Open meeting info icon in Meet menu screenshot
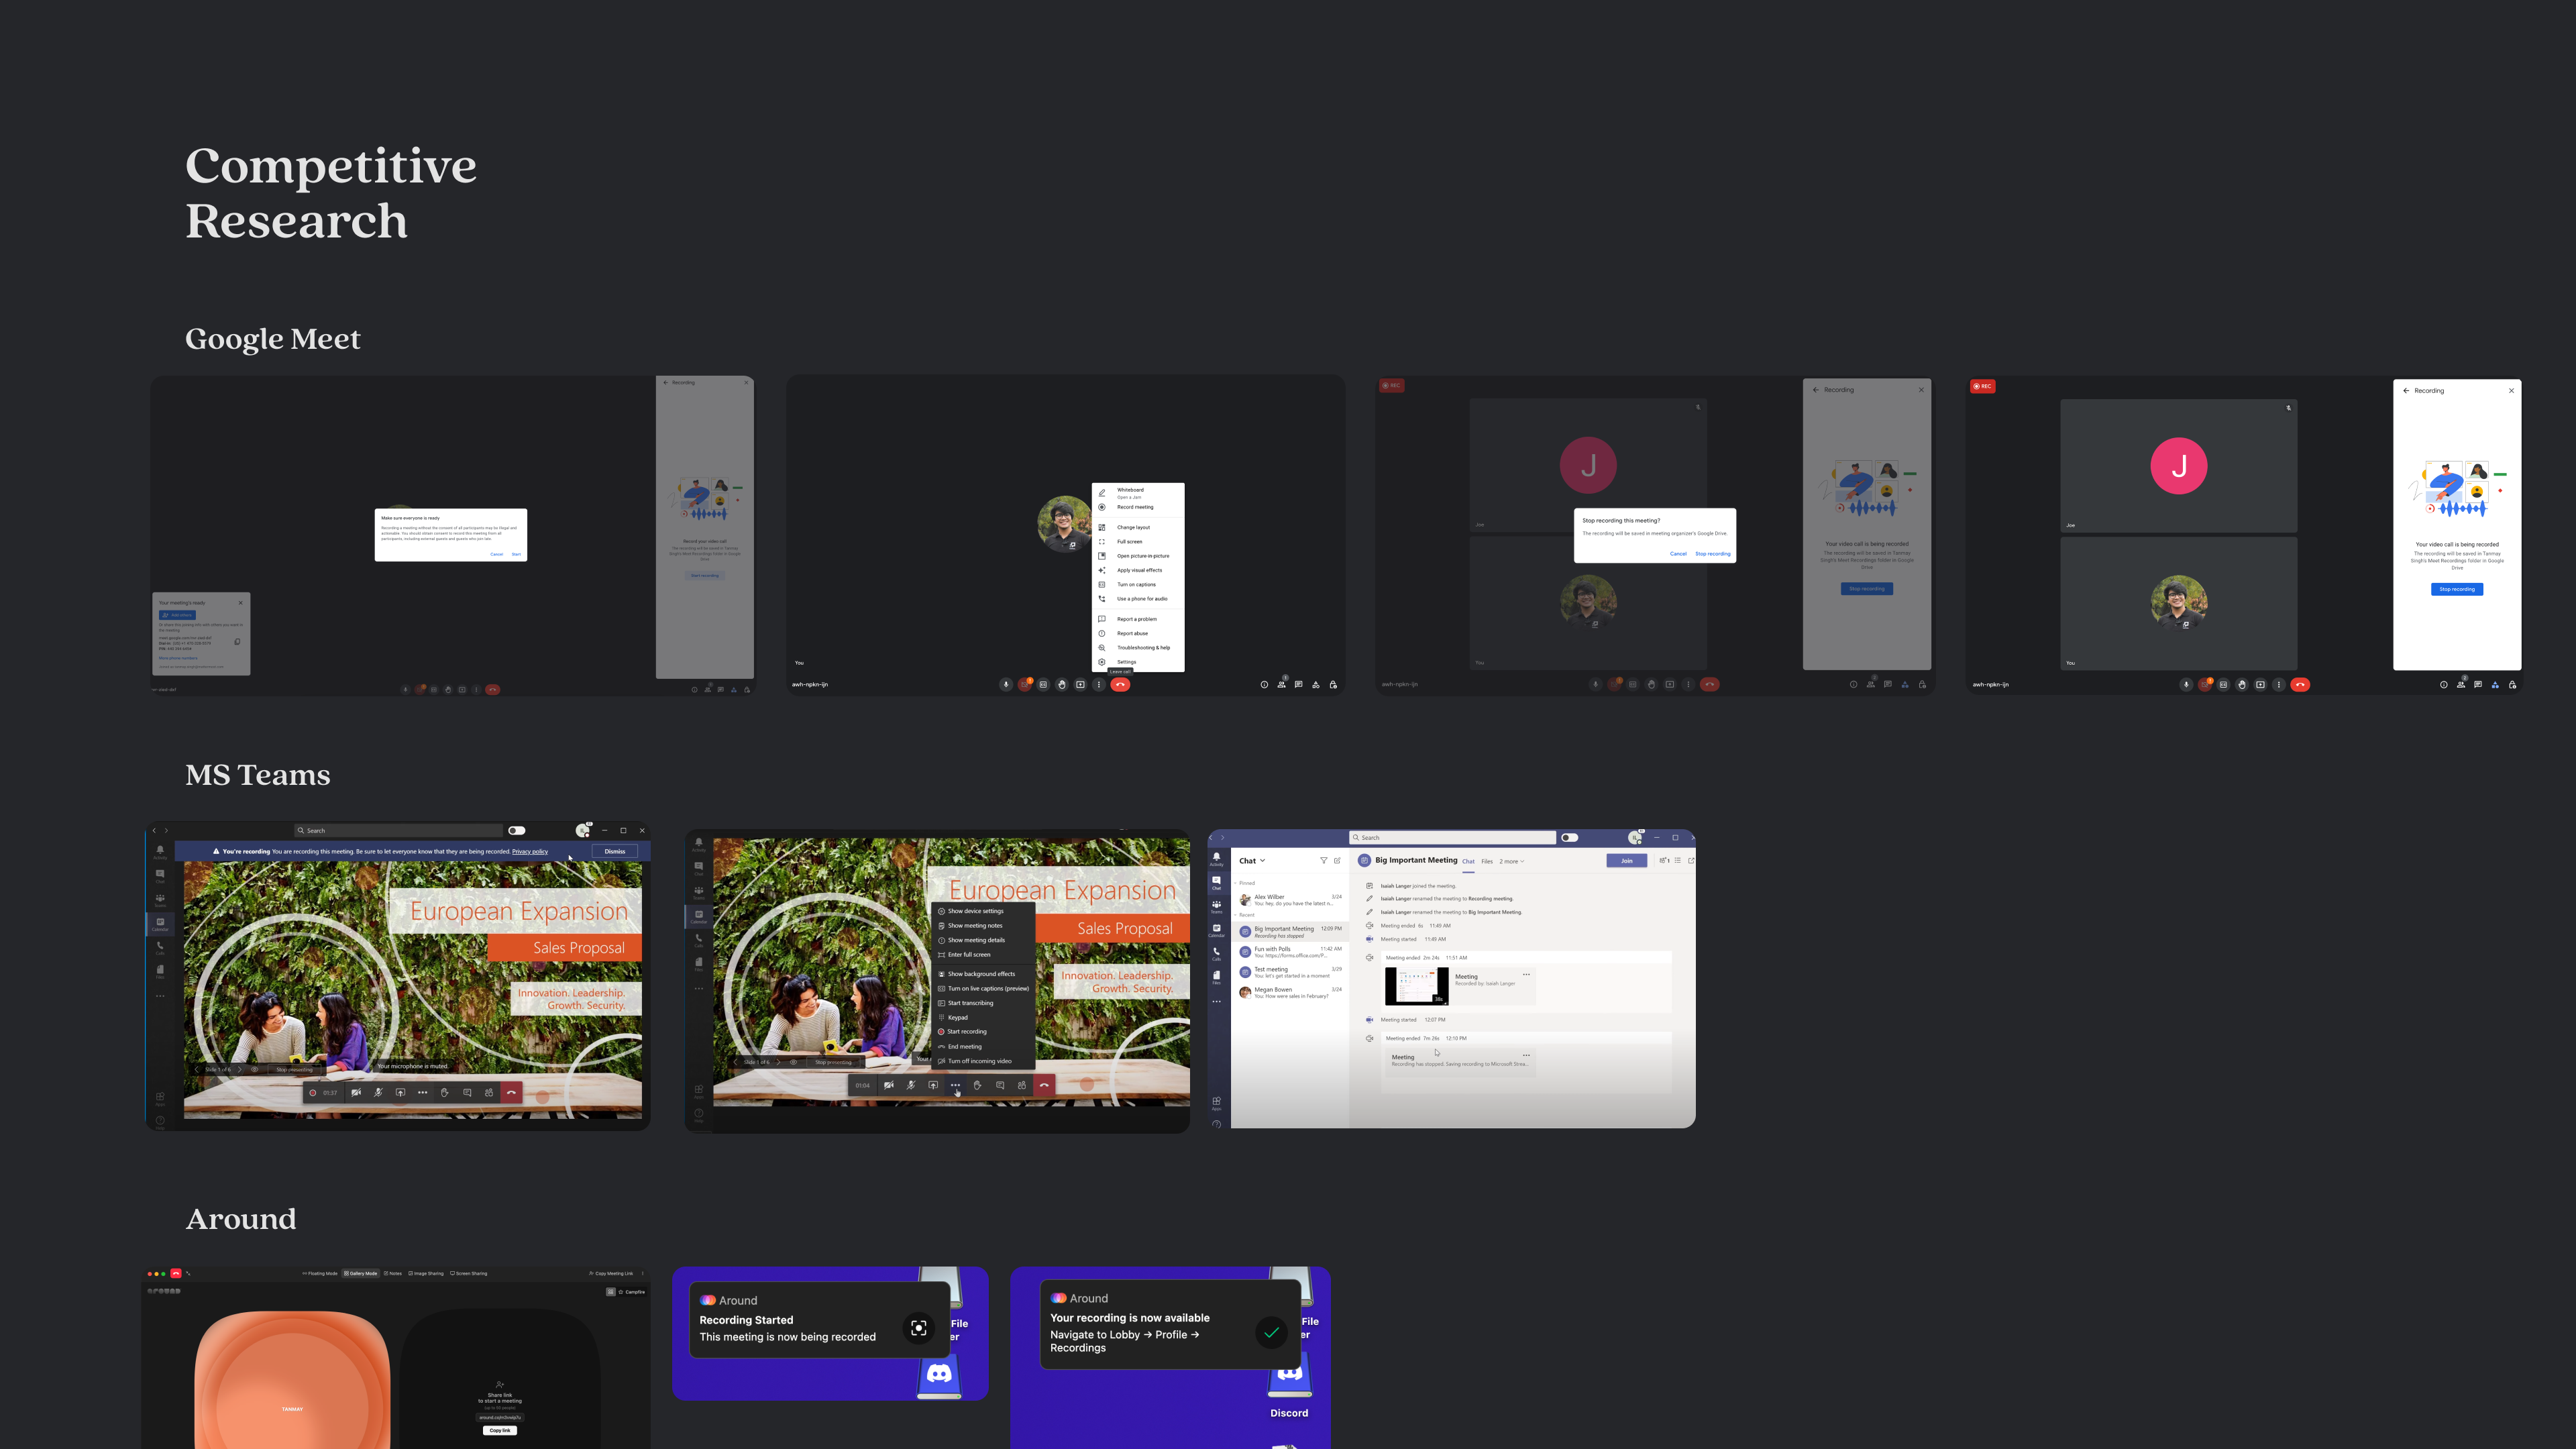Viewport: 2576px width, 1449px height. click(1264, 685)
